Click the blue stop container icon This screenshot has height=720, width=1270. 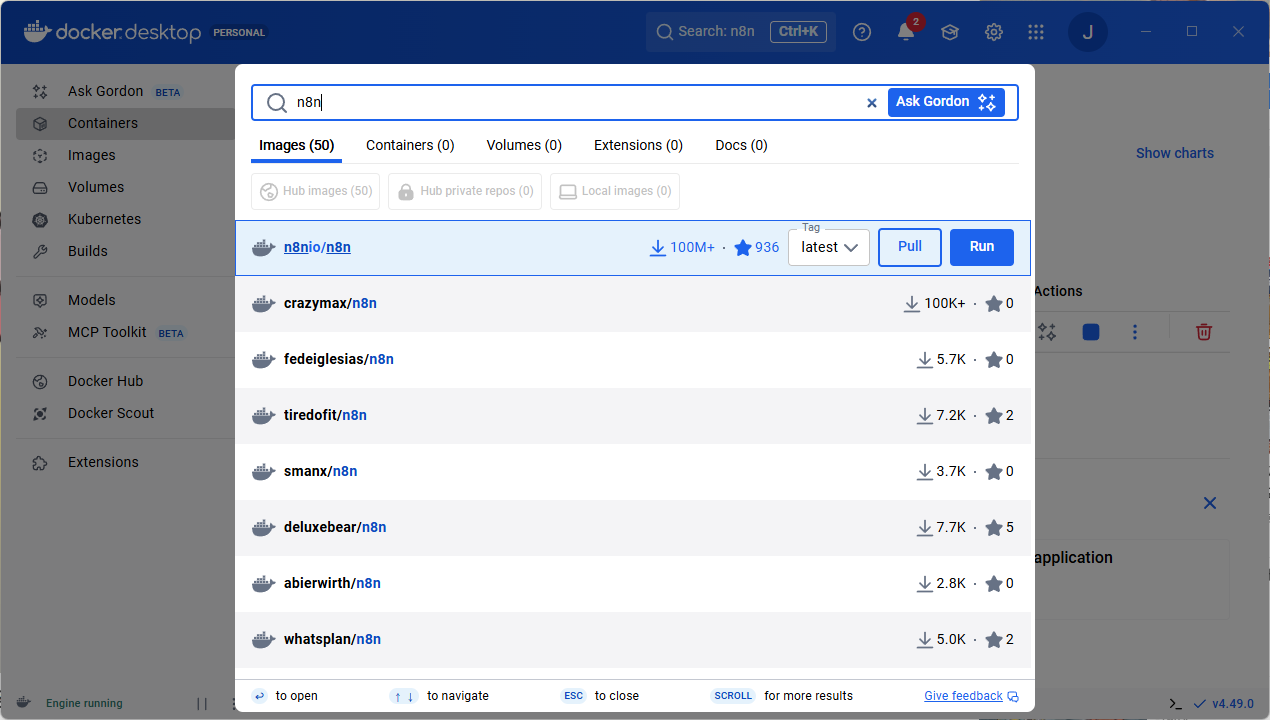[x=1091, y=332]
